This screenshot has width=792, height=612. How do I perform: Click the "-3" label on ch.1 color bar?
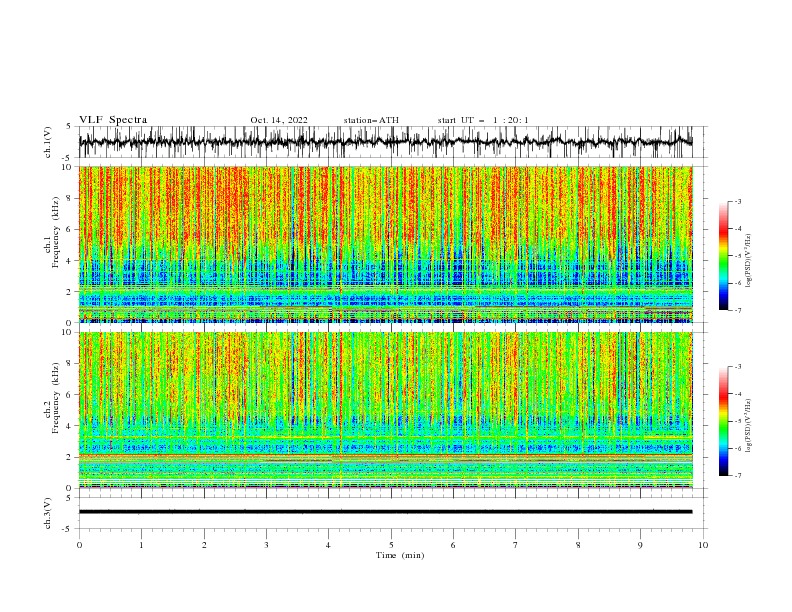coord(738,201)
